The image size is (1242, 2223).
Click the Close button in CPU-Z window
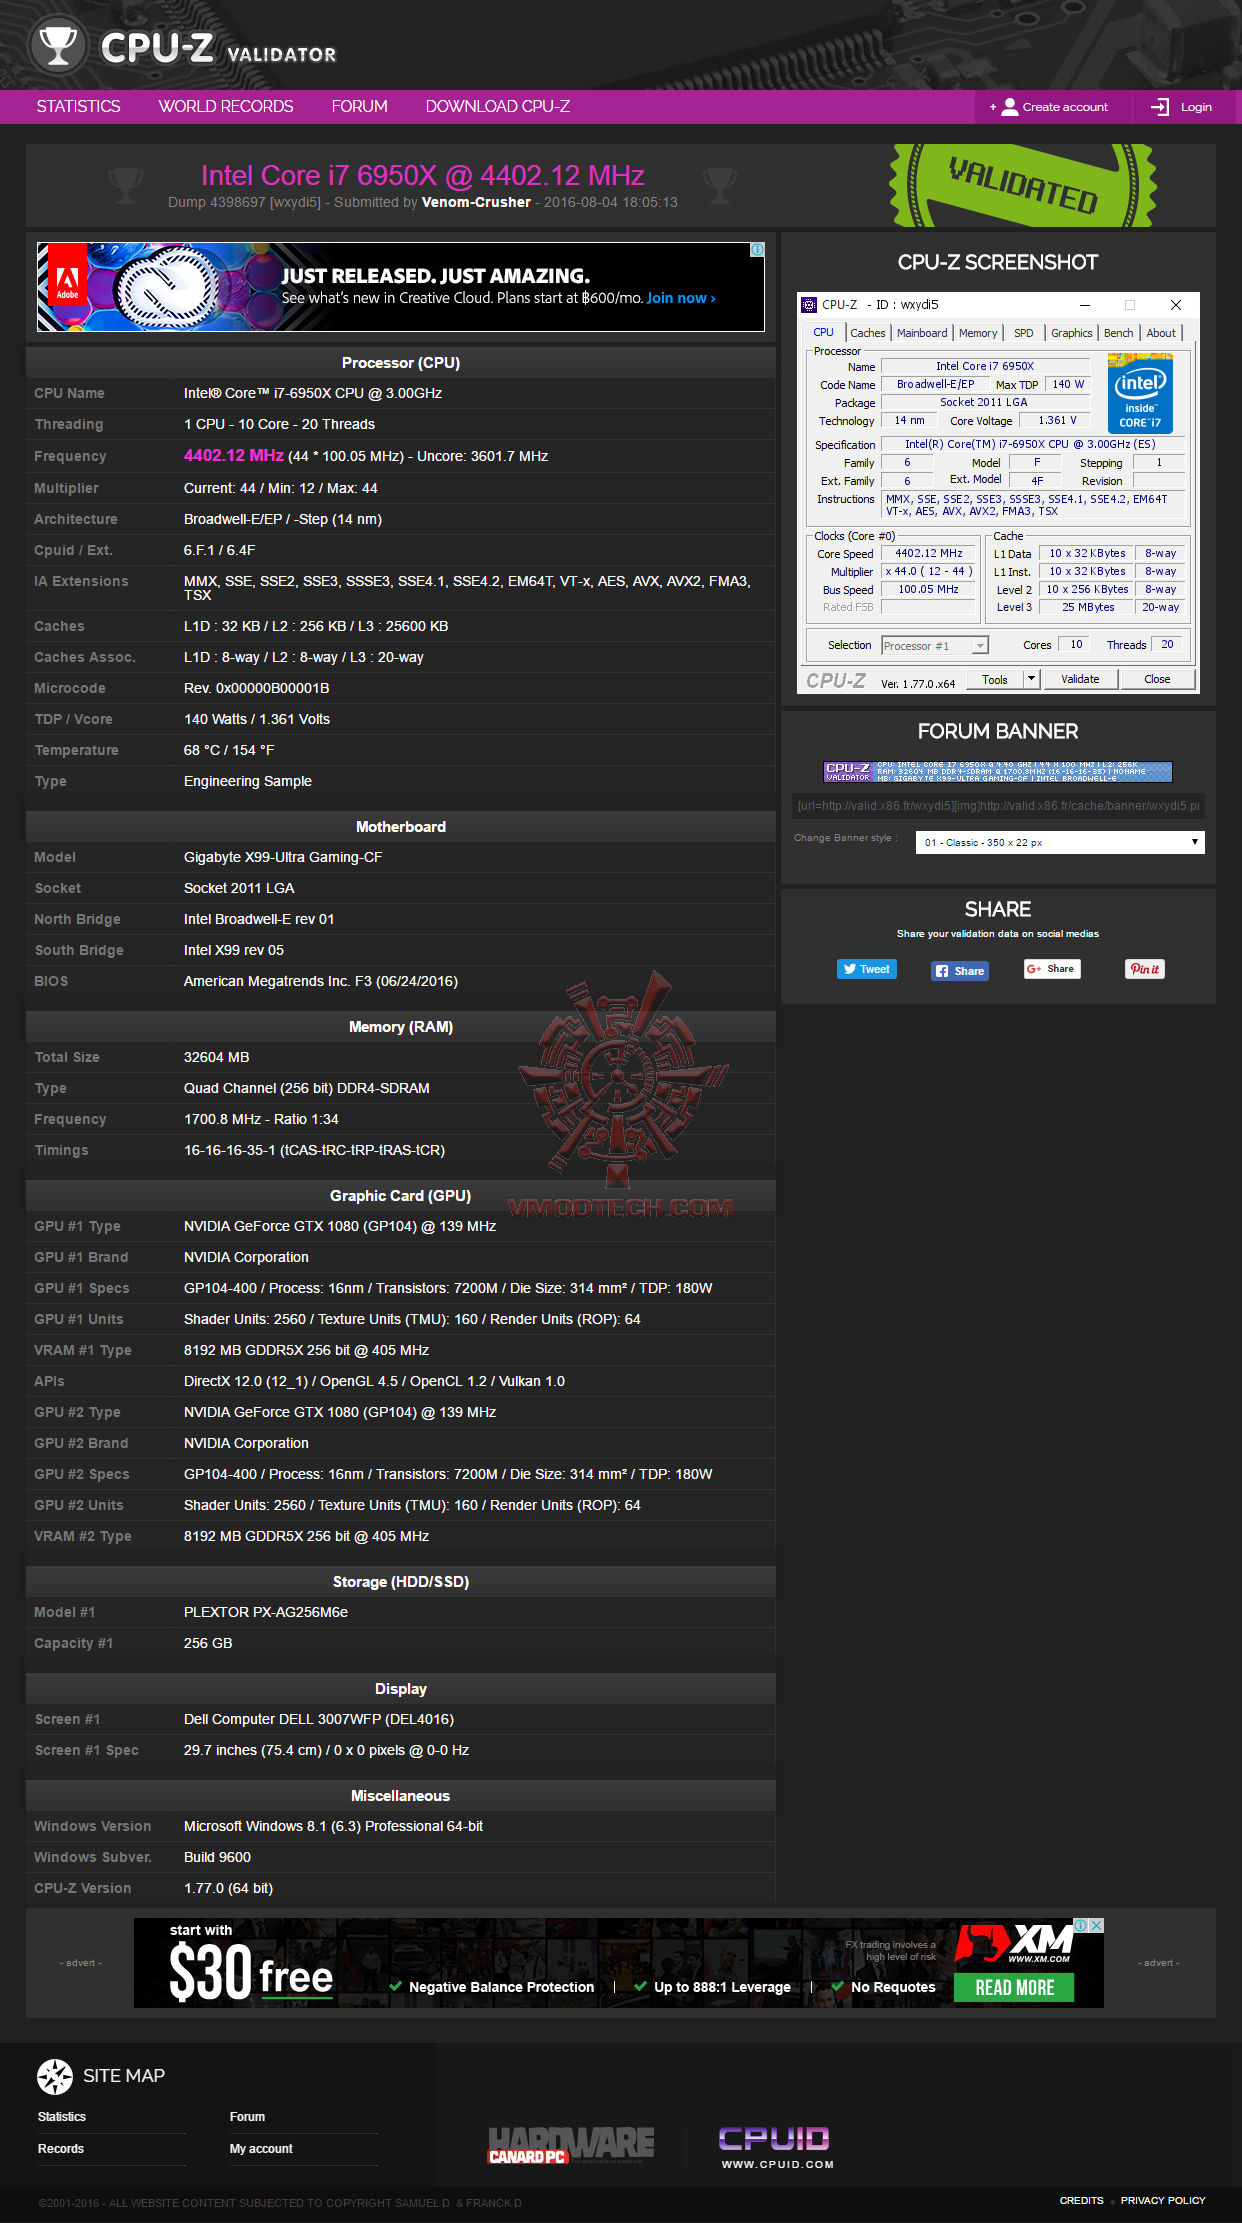pyautogui.click(x=1157, y=679)
